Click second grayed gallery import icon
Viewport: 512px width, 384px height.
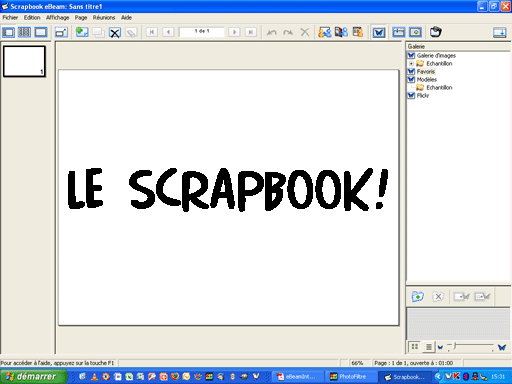[x=482, y=296]
